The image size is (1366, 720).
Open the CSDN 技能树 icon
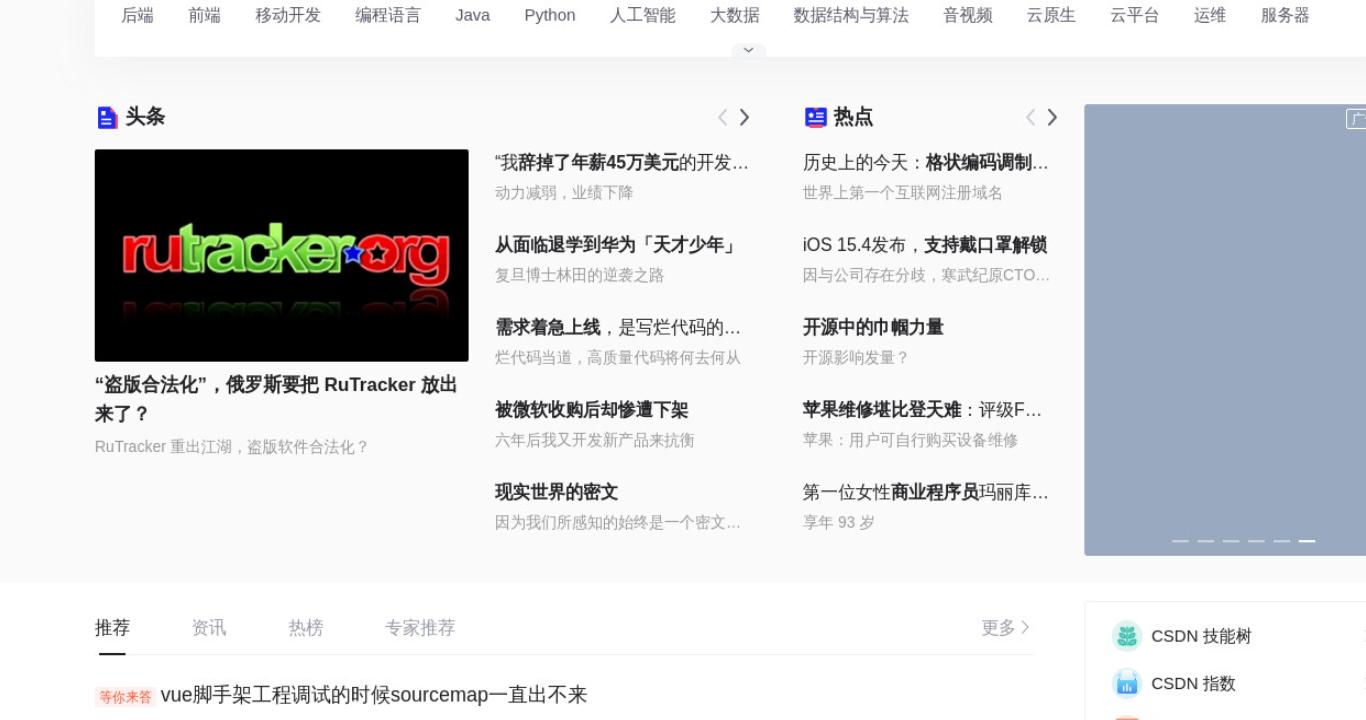tap(1127, 636)
